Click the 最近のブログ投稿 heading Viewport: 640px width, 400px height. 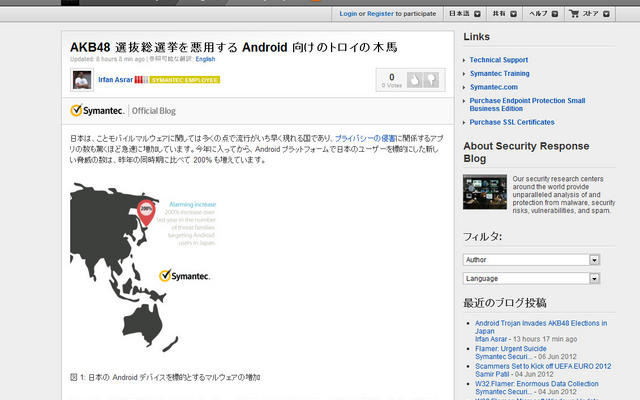pos(504,303)
